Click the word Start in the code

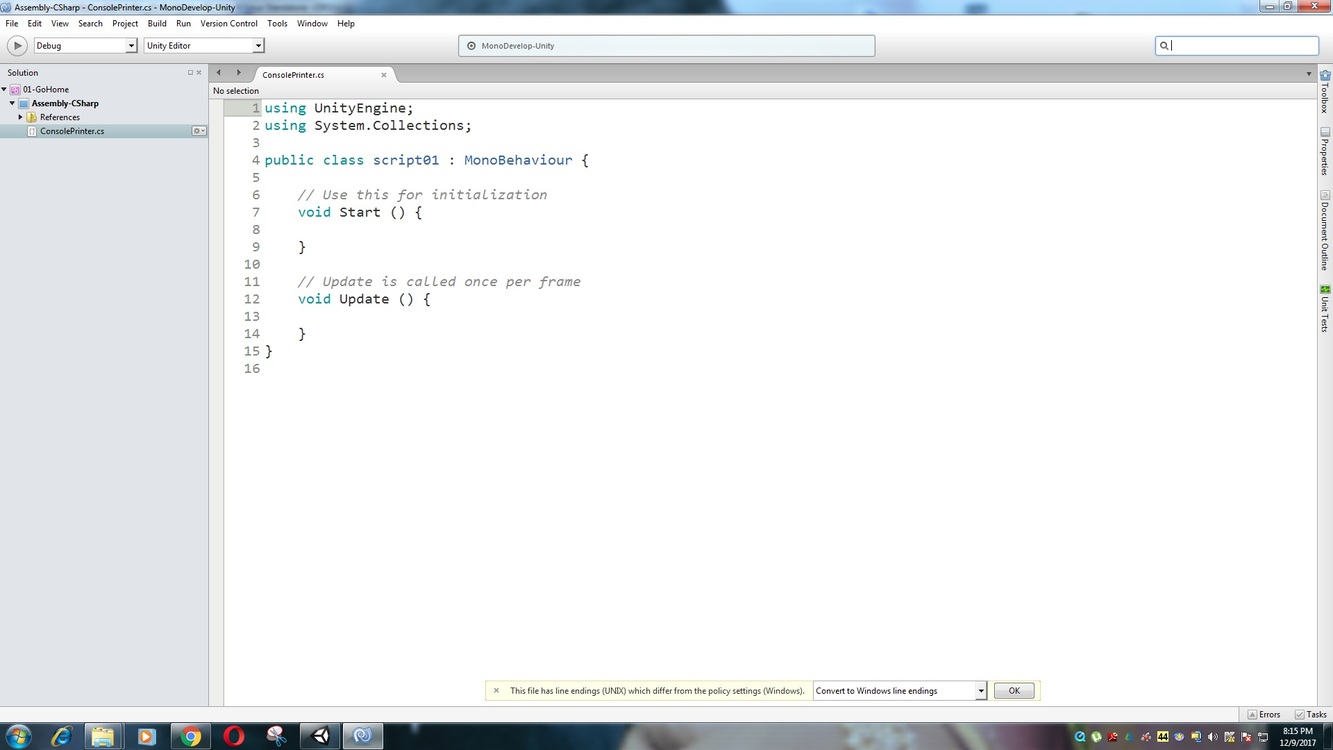(x=360, y=212)
